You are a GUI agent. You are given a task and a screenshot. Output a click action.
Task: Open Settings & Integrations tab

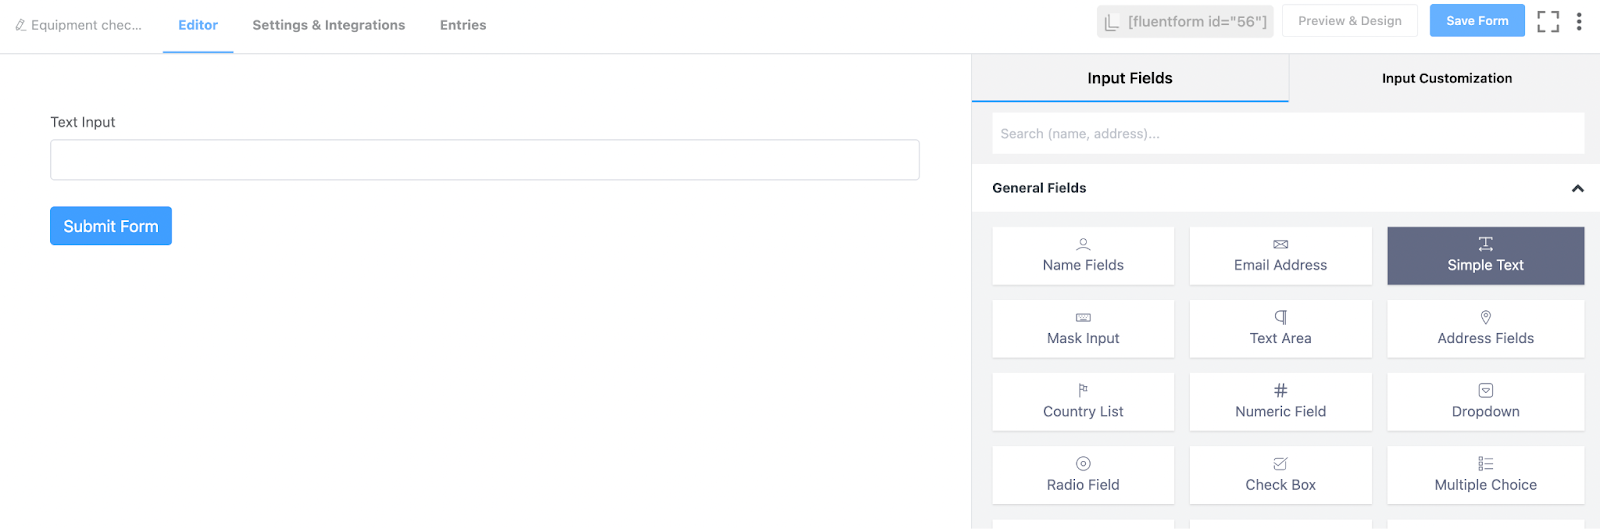click(x=328, y=25)
